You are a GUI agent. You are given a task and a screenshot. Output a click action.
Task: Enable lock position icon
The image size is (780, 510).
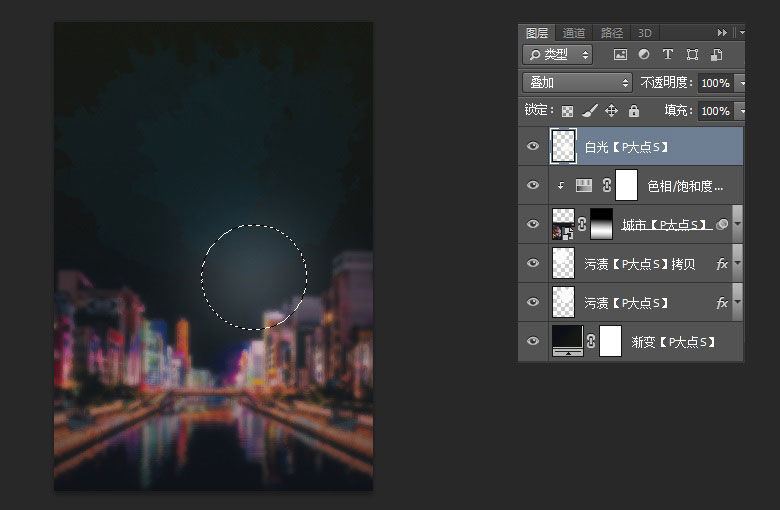tap(611, 111)
